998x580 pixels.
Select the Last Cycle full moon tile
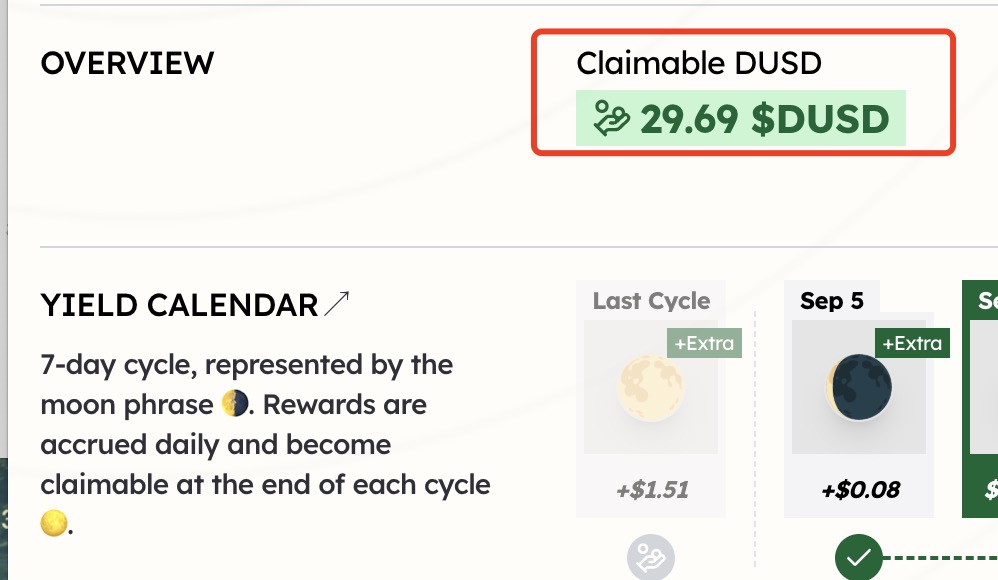coord(650,387)
